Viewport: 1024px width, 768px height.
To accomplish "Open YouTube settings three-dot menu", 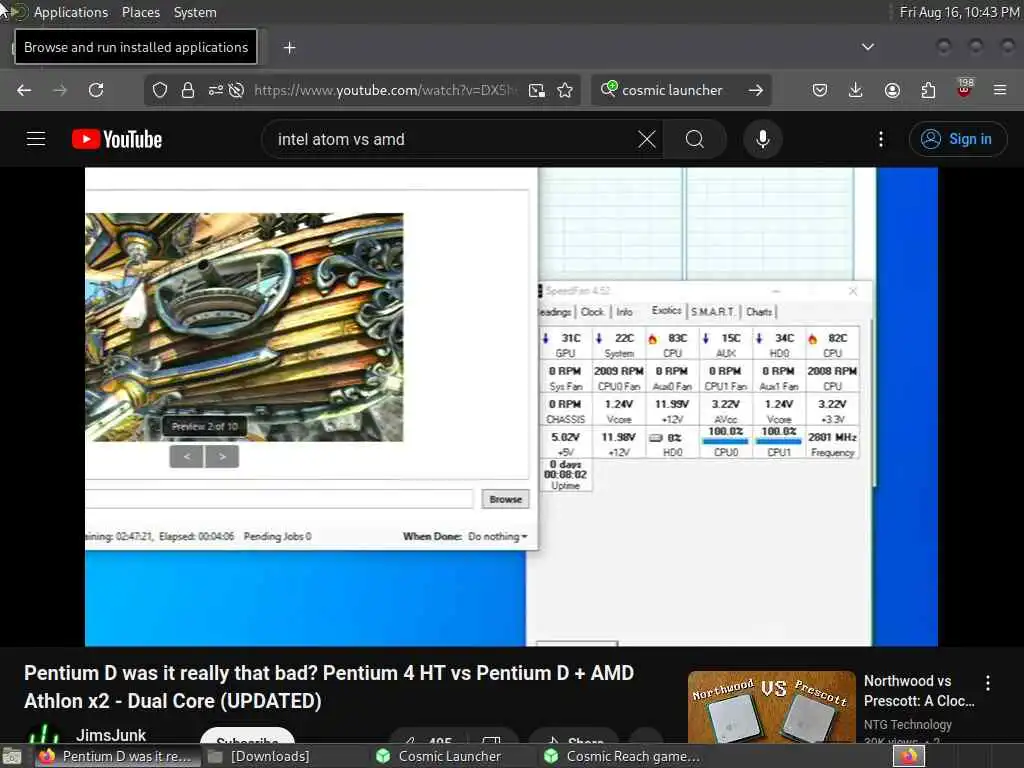I will [x=881, y=139].
